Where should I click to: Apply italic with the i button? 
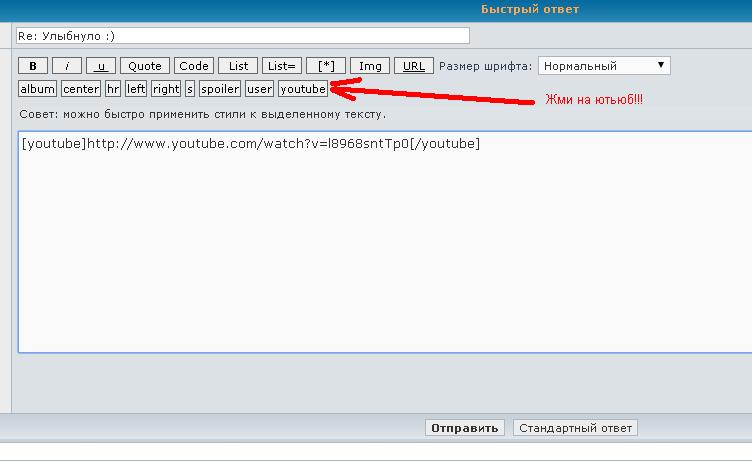click(67, 66)
